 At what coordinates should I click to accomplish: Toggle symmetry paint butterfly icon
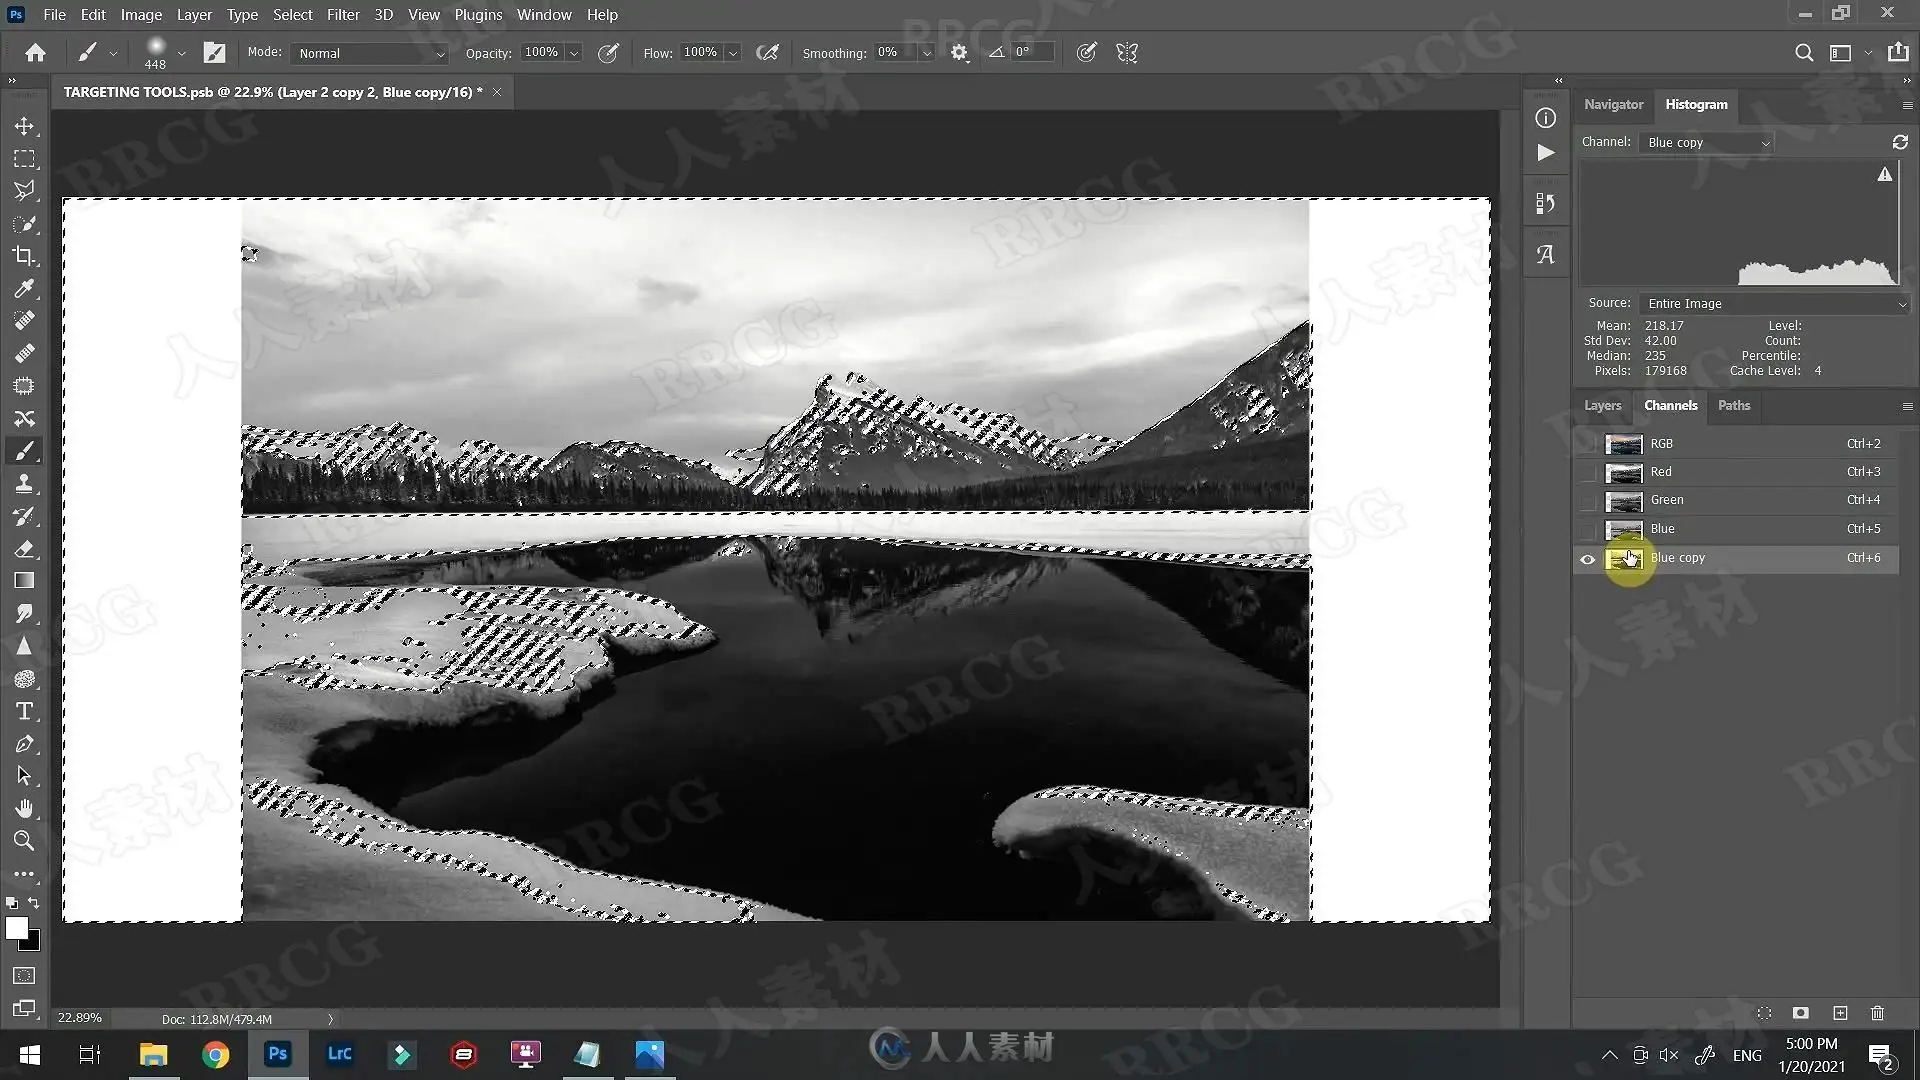coord(1127,53)
